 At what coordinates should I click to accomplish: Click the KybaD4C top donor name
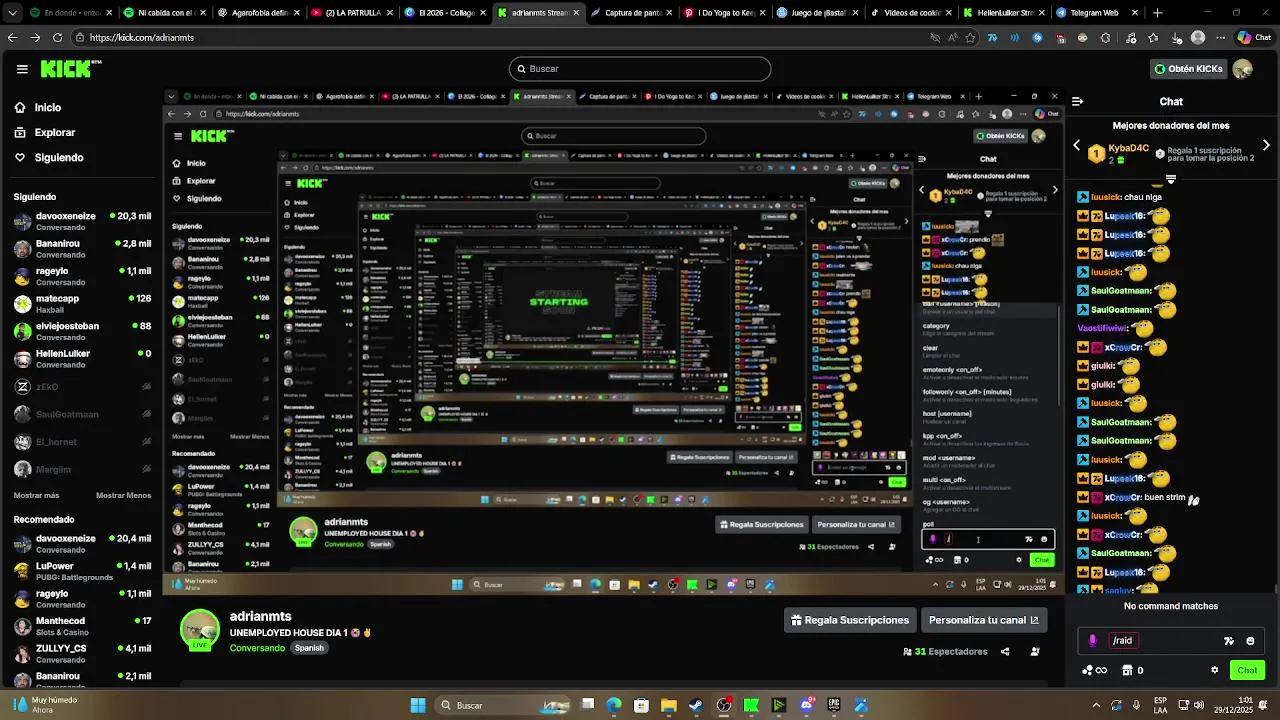[1130, 148]
